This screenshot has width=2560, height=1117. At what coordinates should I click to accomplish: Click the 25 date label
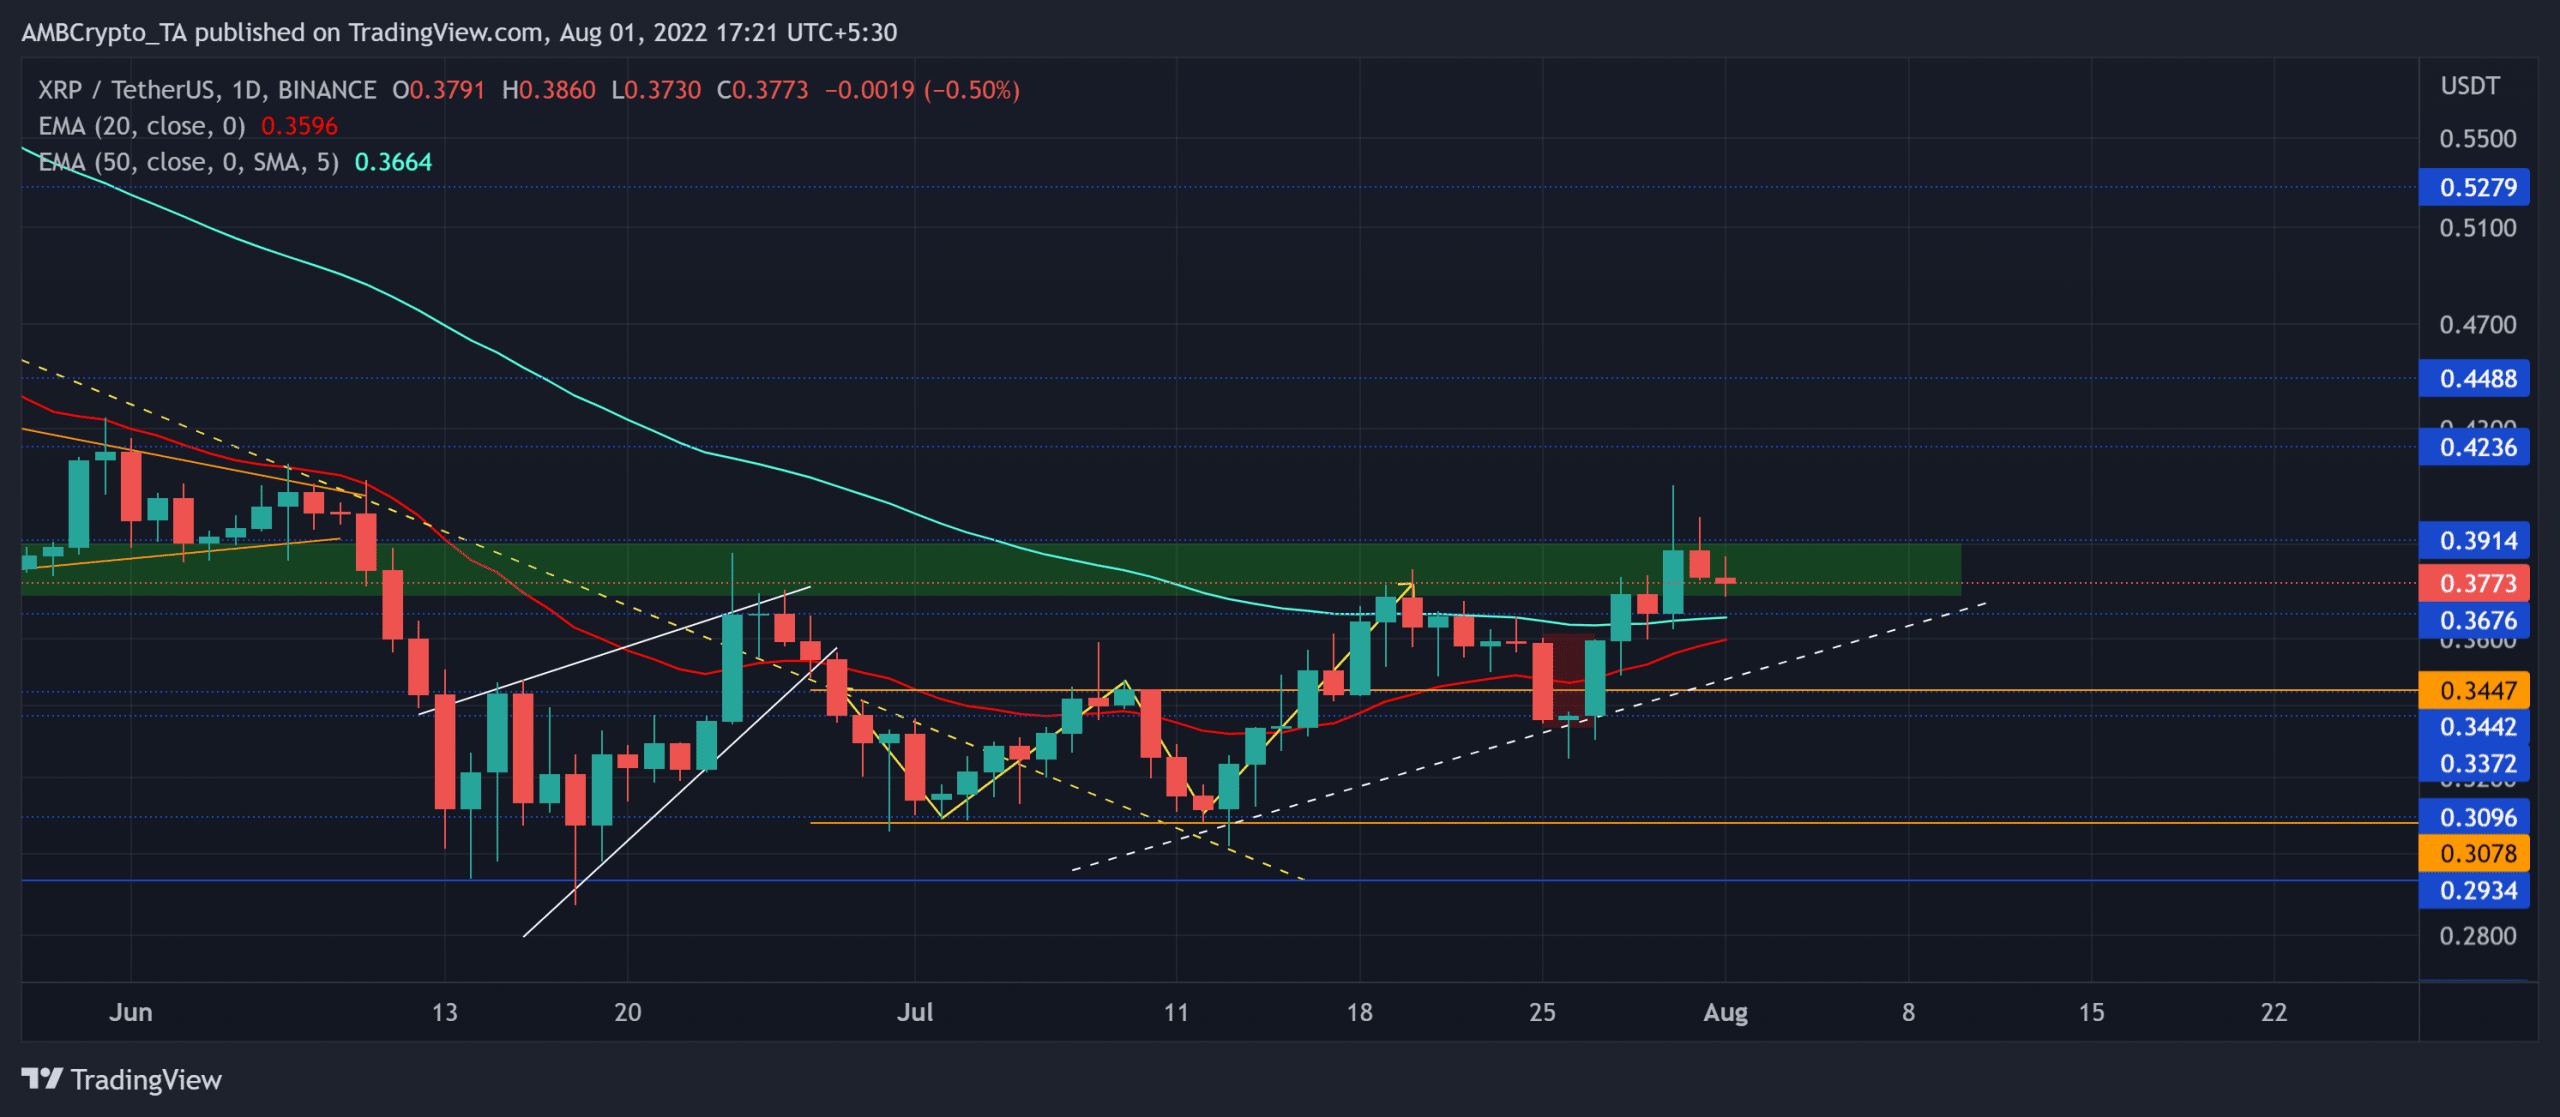pos(1542,1012)
